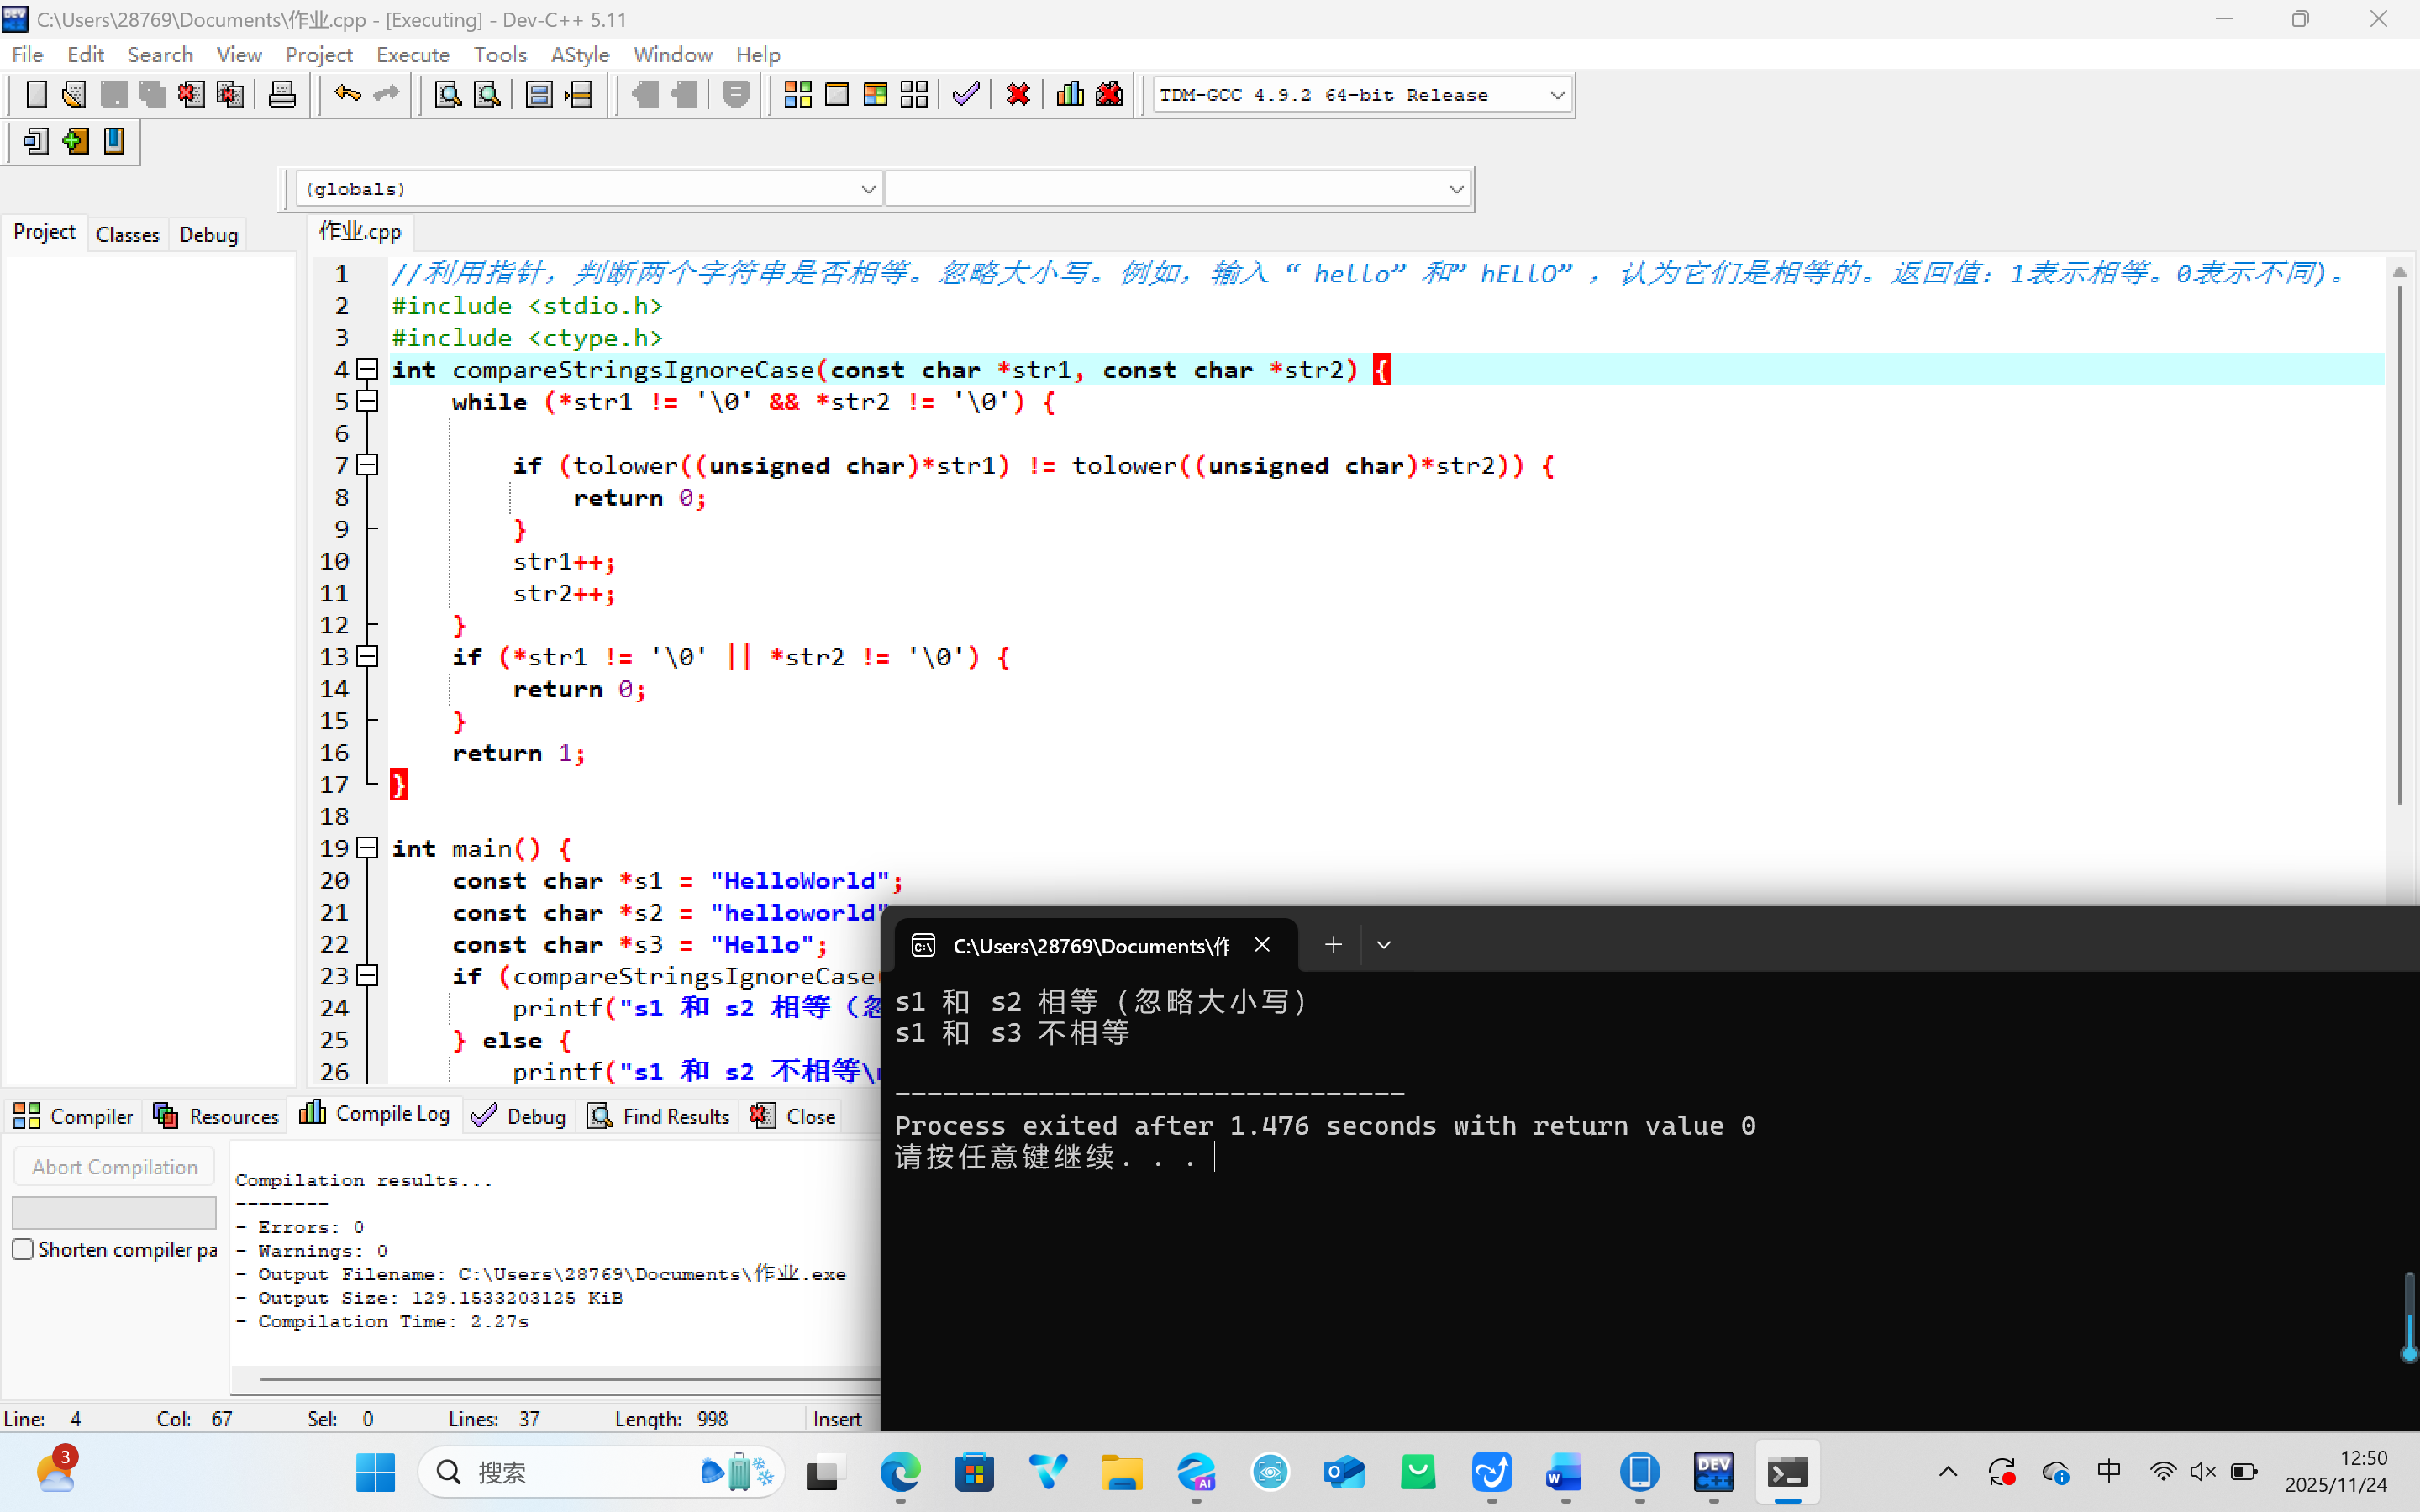The width and height of the screenshot is (2420, 1512).
Task: Switch to the Classes tab
Action: (127, 234)
